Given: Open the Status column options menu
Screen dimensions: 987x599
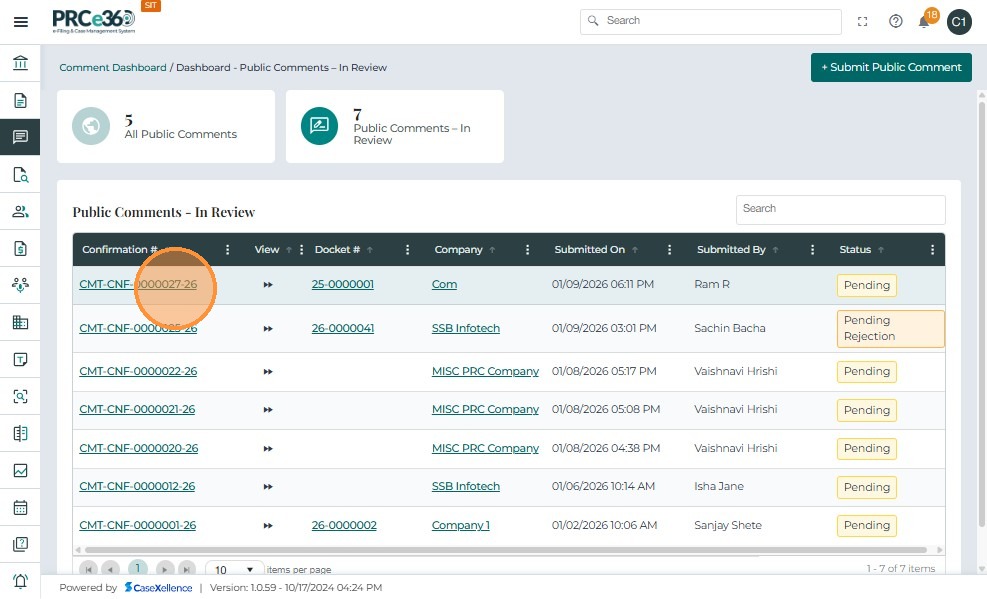Looking at the screenshot, I should tap(932, 250).
